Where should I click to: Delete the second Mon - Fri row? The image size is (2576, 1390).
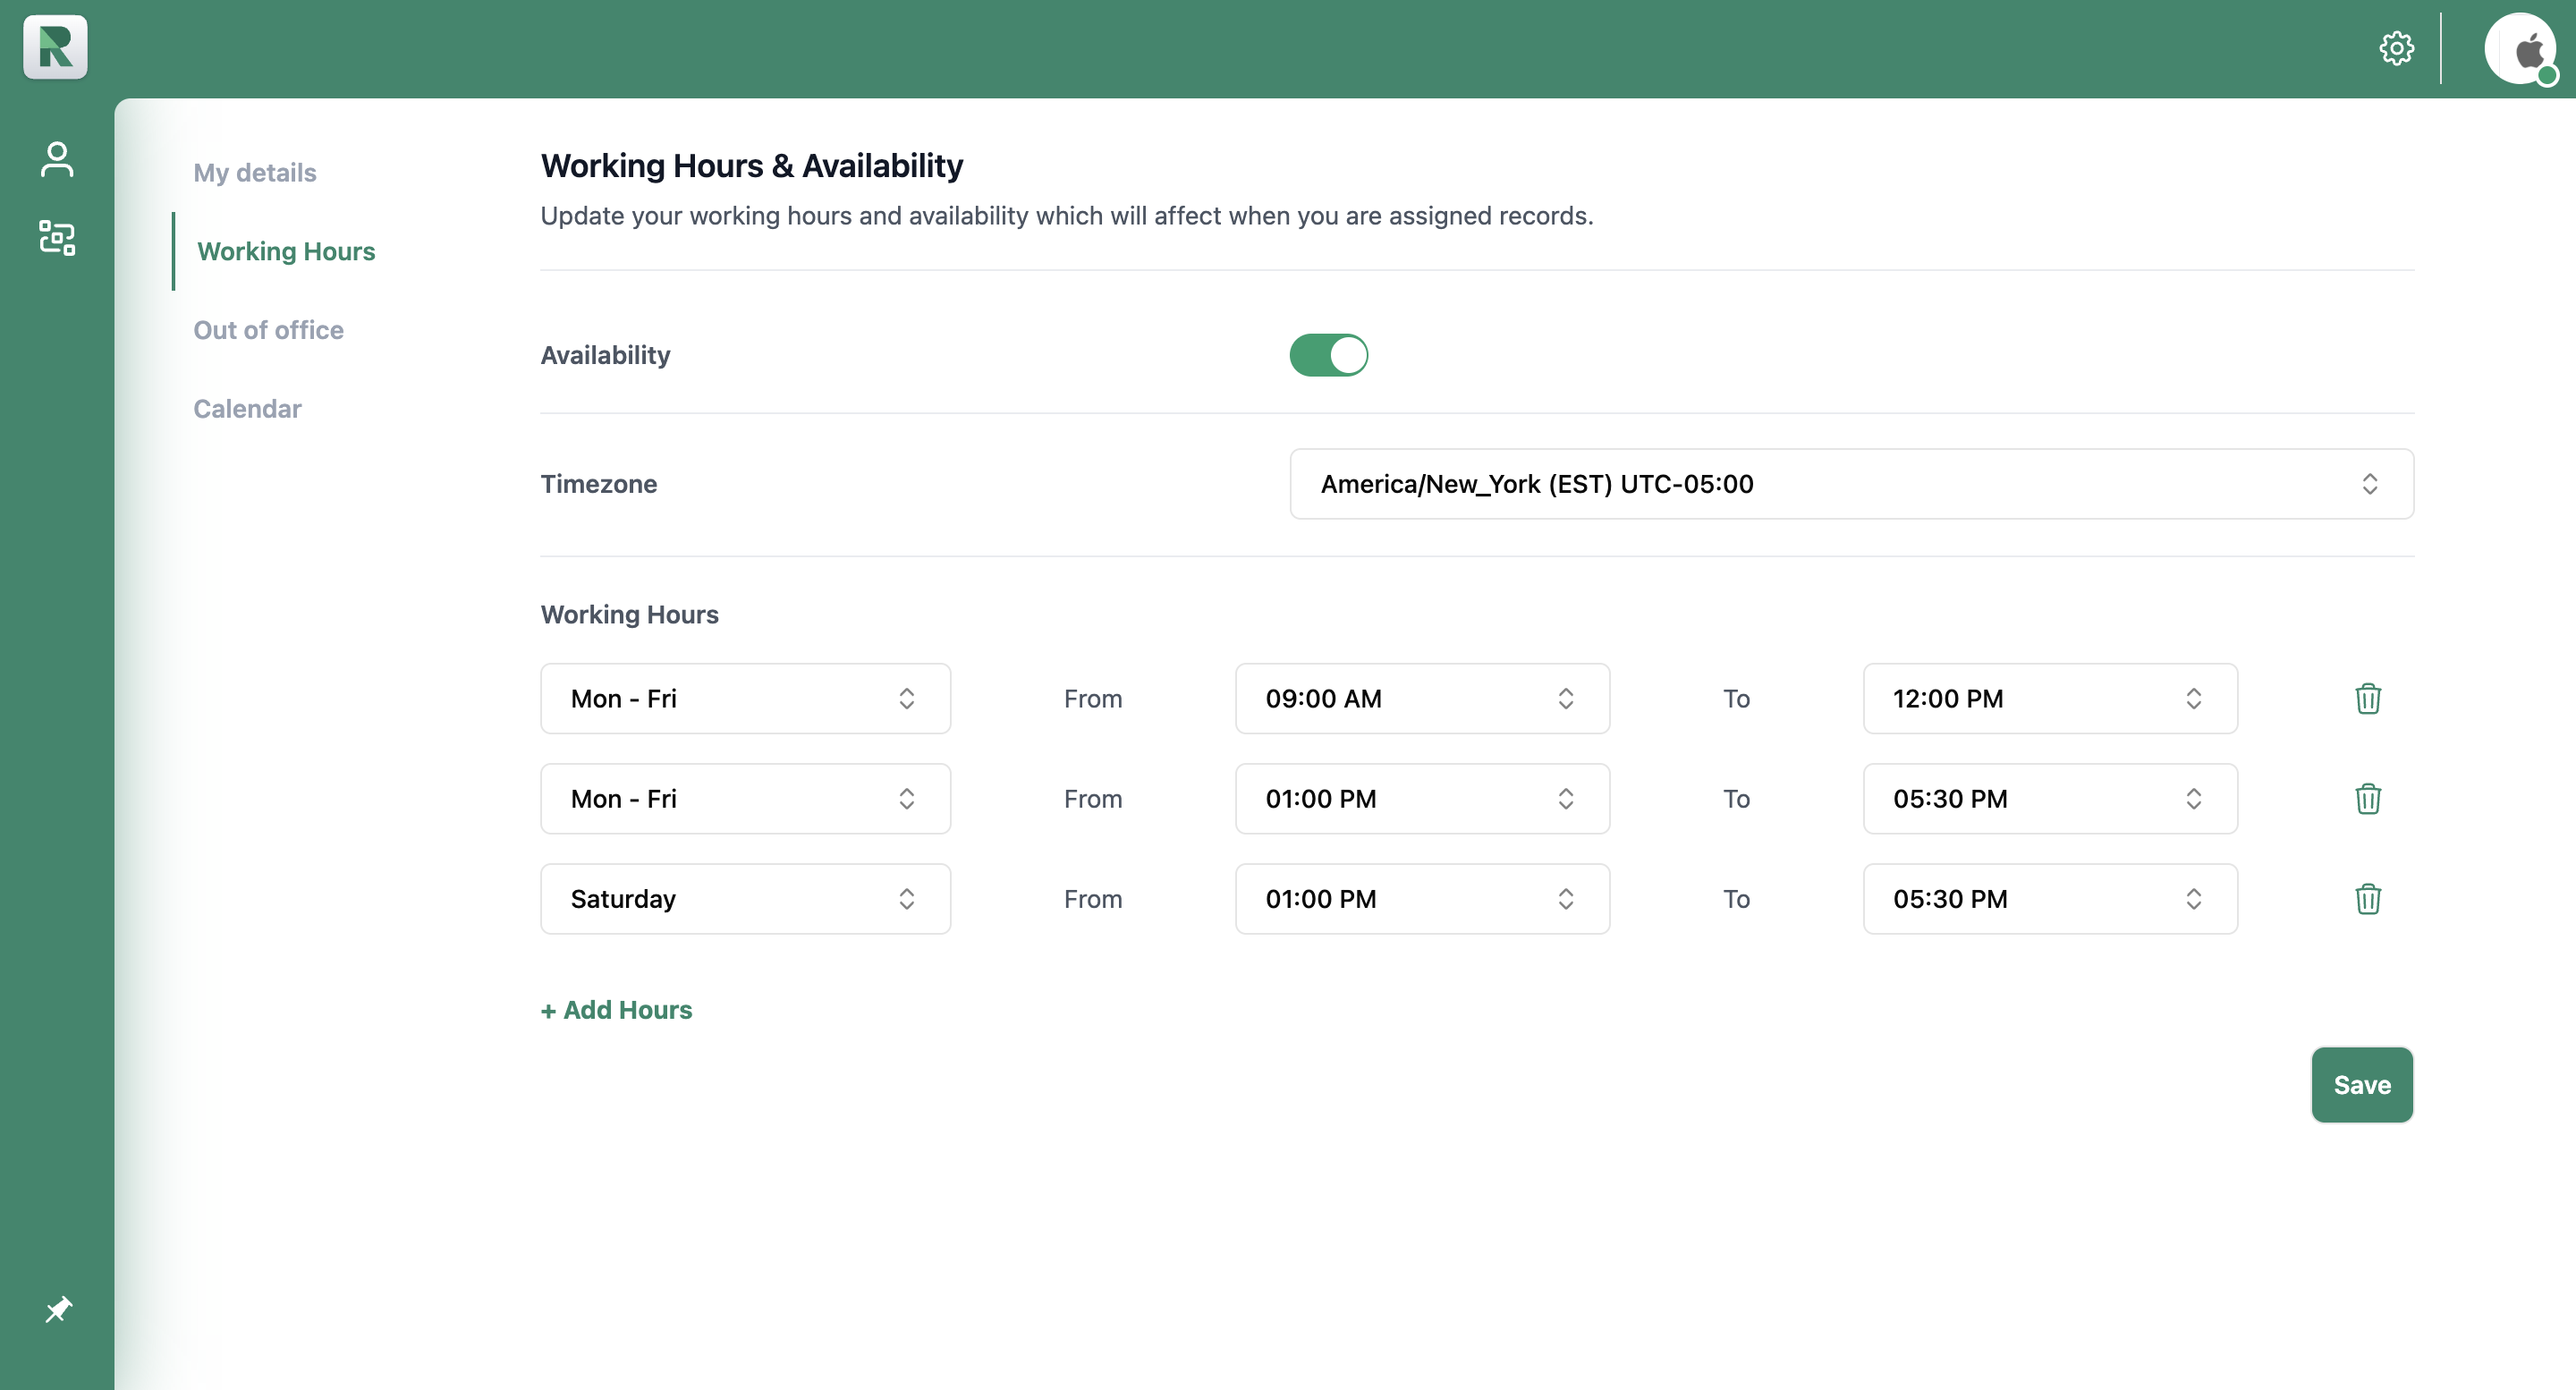(x=2367, y=798)
